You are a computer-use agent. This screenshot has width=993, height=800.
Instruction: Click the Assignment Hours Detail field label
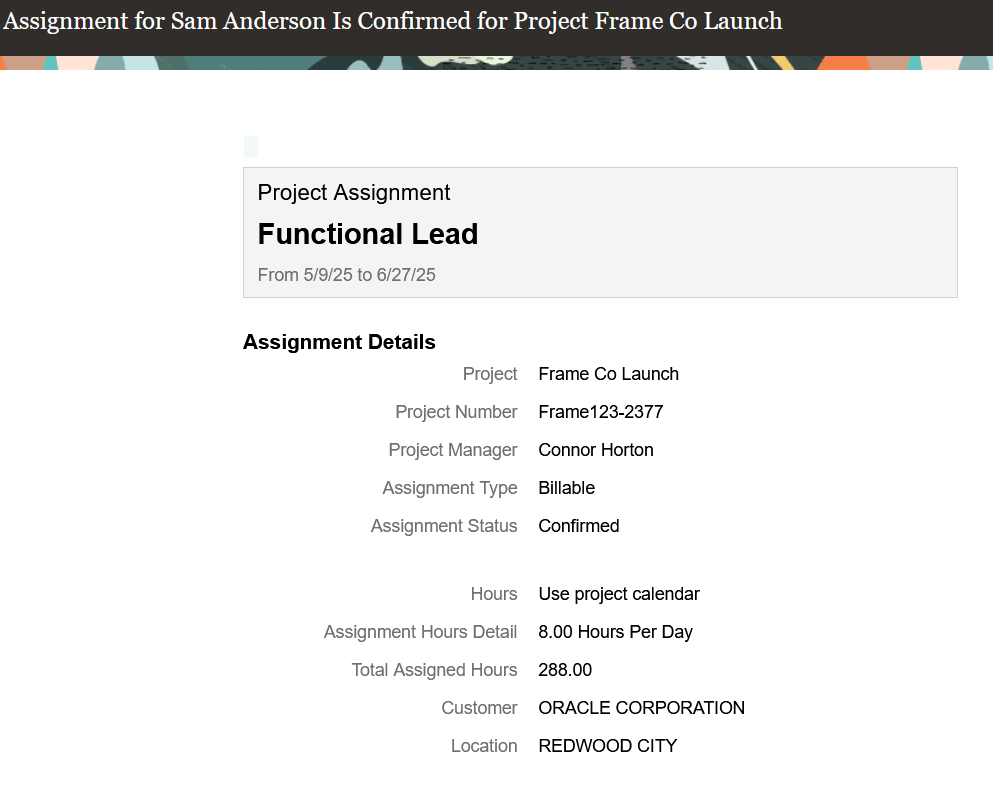coord(421,632)
